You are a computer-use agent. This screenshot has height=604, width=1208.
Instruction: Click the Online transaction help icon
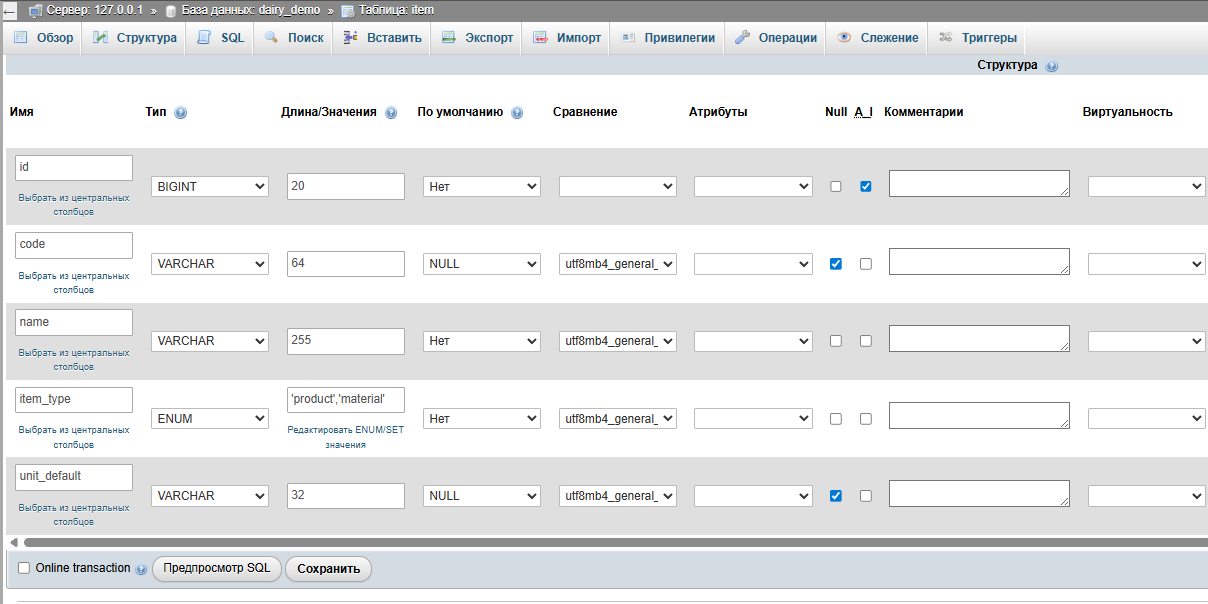tap(141, 569)
